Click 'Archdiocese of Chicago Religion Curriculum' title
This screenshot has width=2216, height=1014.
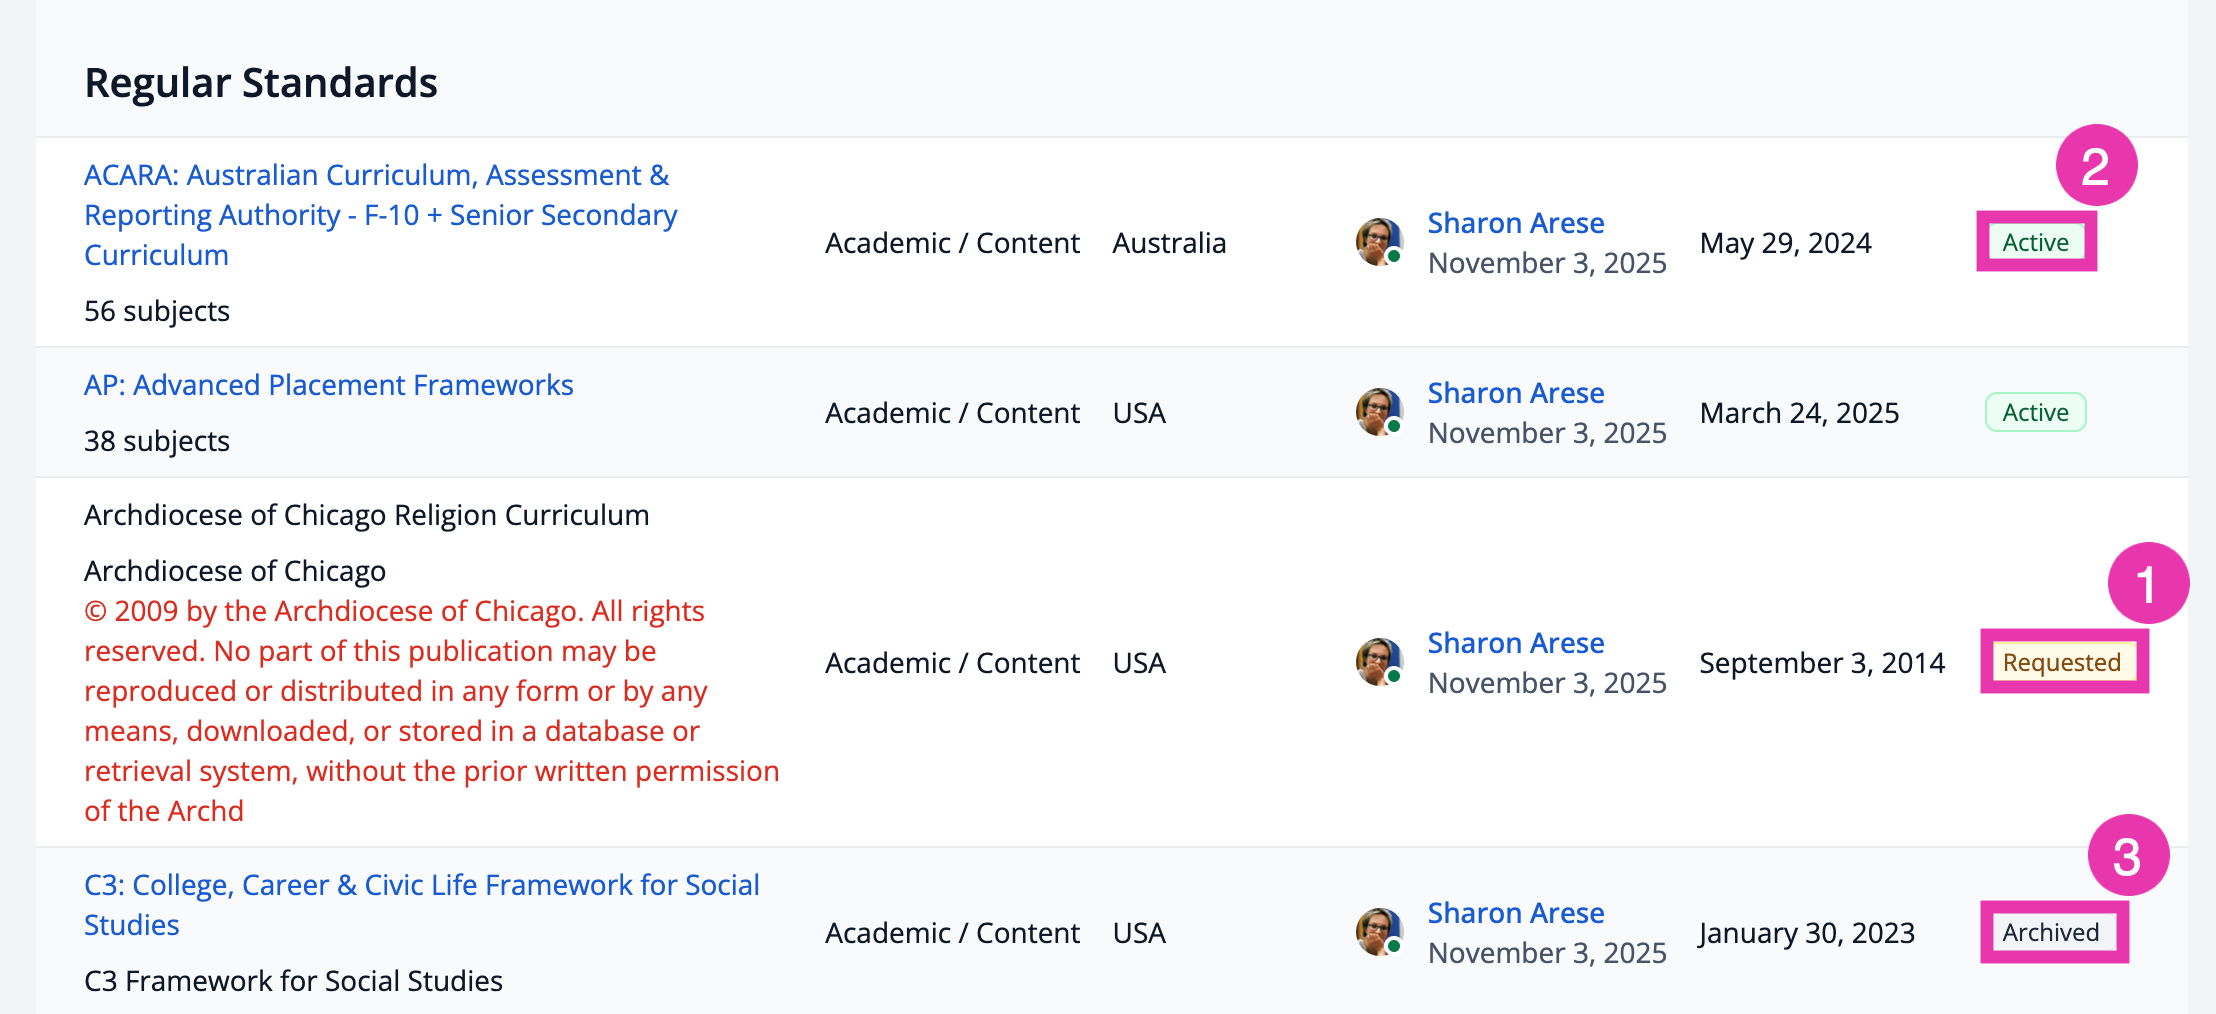pyautogui.click(x=367, y=515)
